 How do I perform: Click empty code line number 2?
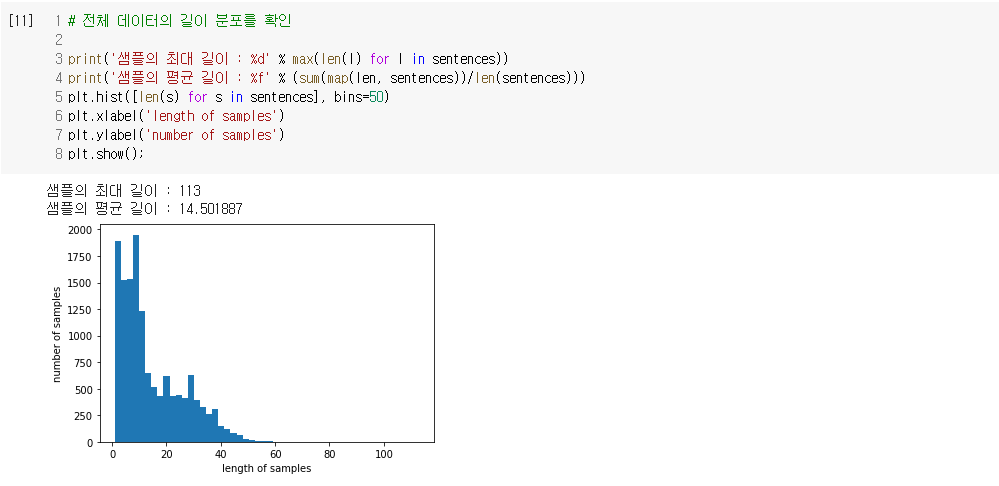59,39
